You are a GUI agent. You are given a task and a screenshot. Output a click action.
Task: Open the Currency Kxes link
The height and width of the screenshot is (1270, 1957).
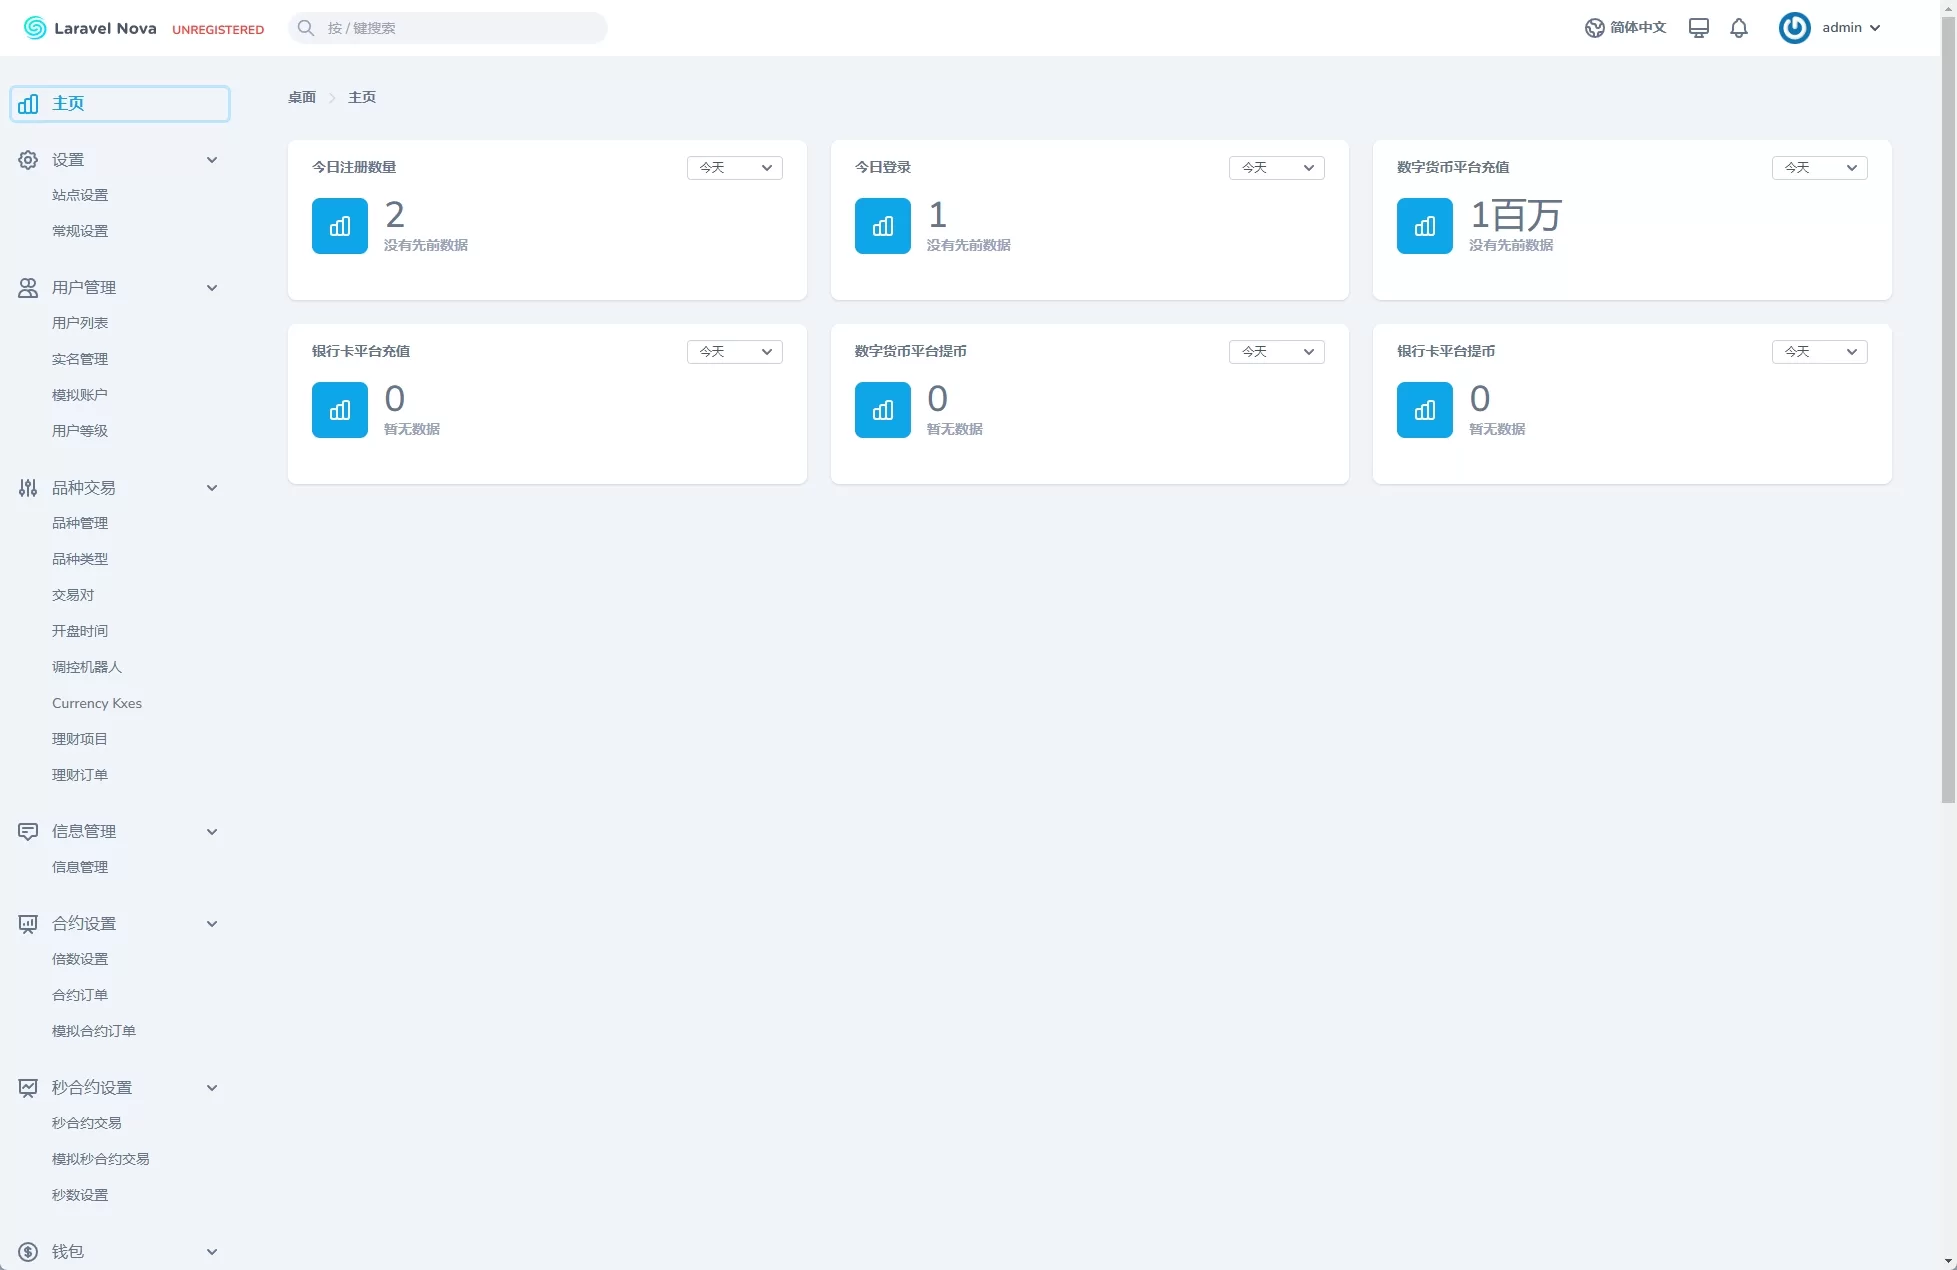coord(97,703)
